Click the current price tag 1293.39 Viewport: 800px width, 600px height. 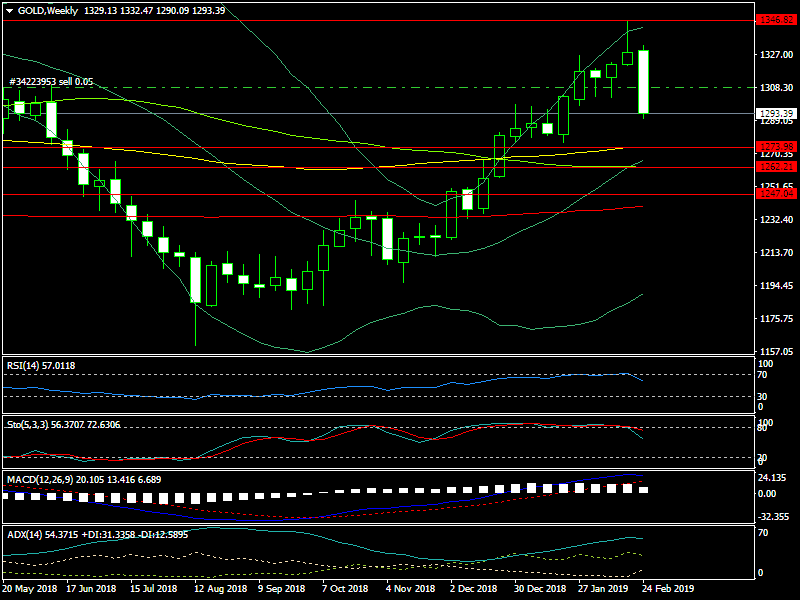[x=777, y=113]
